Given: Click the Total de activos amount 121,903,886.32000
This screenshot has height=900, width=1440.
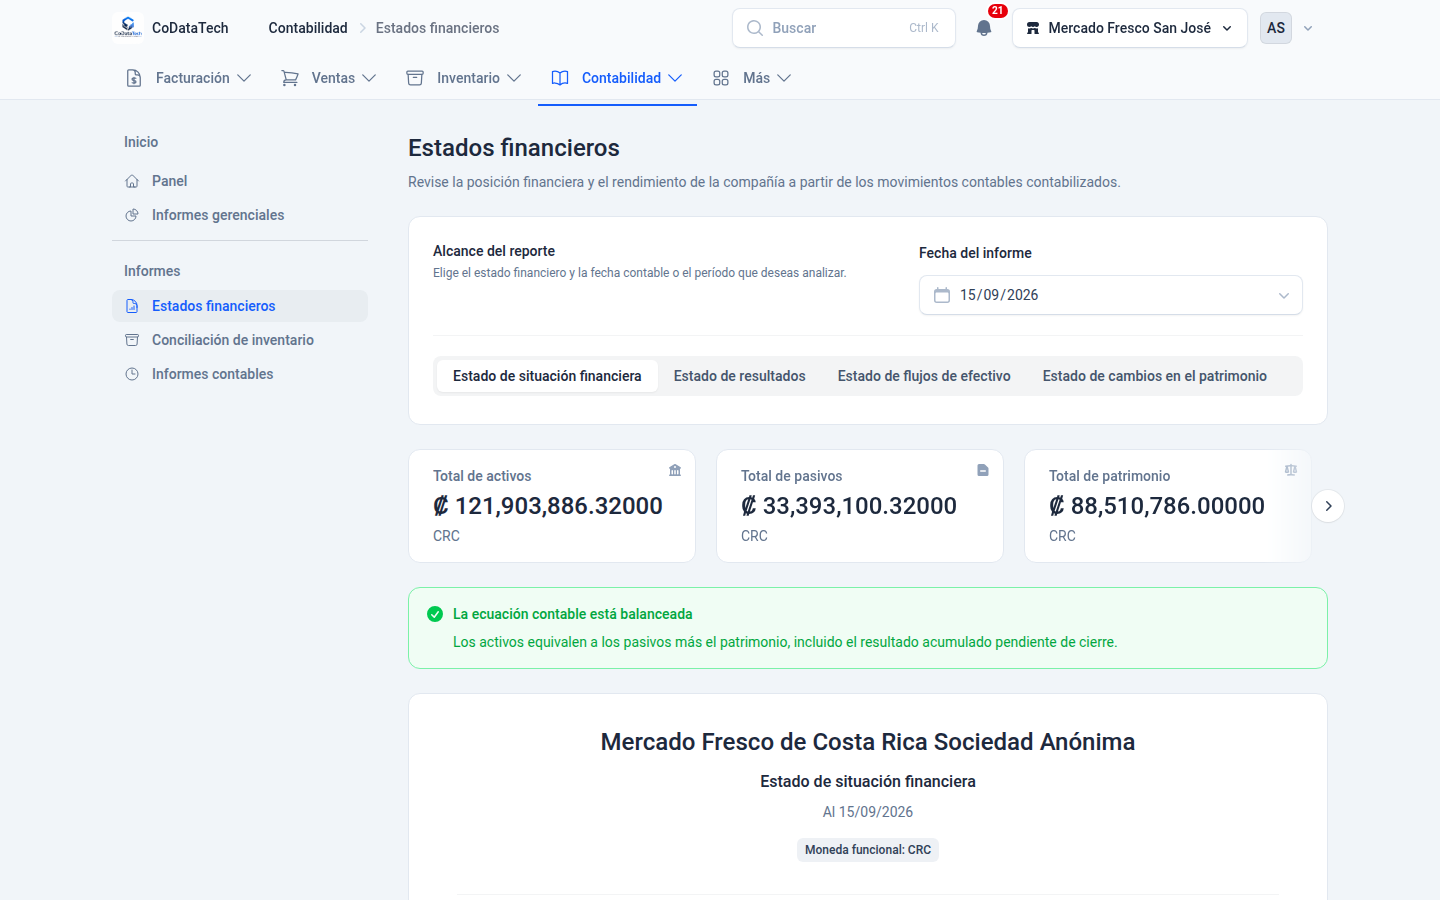Looking at the screenshot, I should pyautogui.click(x=548, y=506).
